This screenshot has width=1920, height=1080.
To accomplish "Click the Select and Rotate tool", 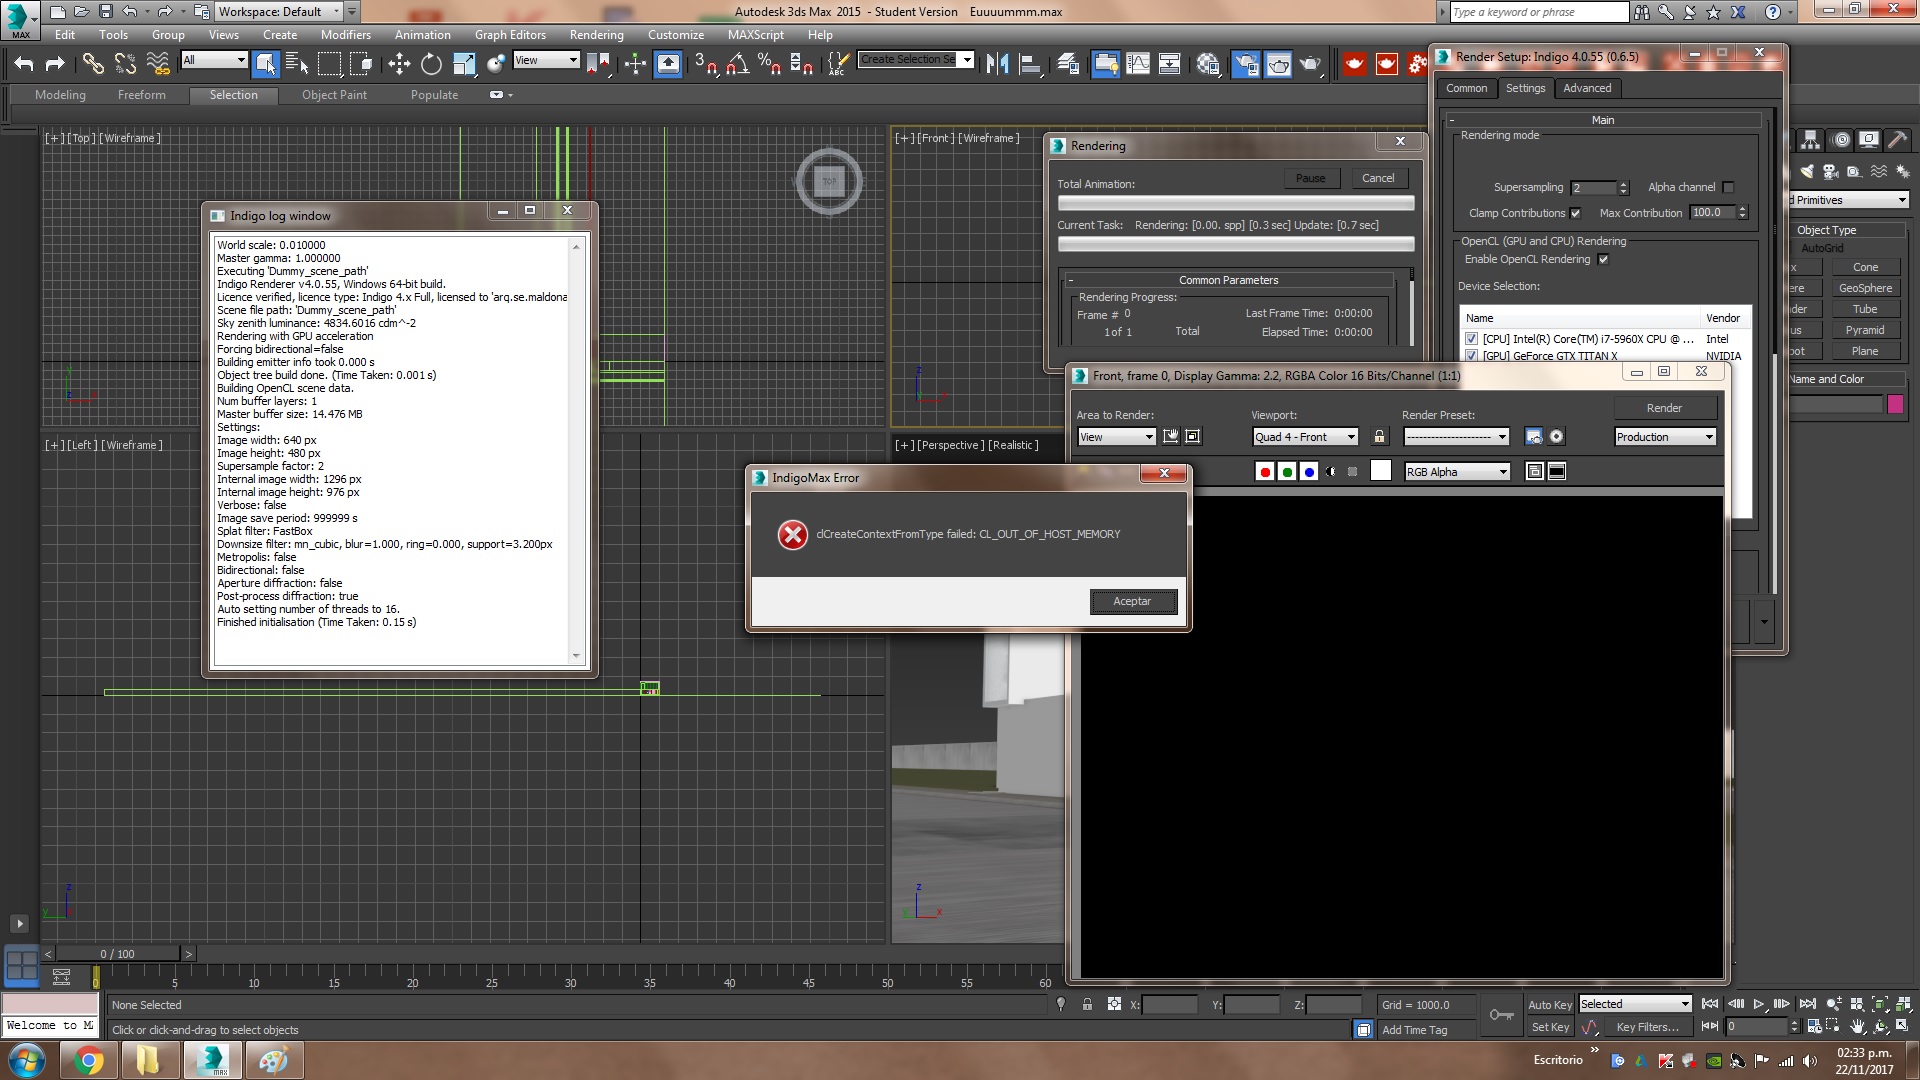I will 431,64.
